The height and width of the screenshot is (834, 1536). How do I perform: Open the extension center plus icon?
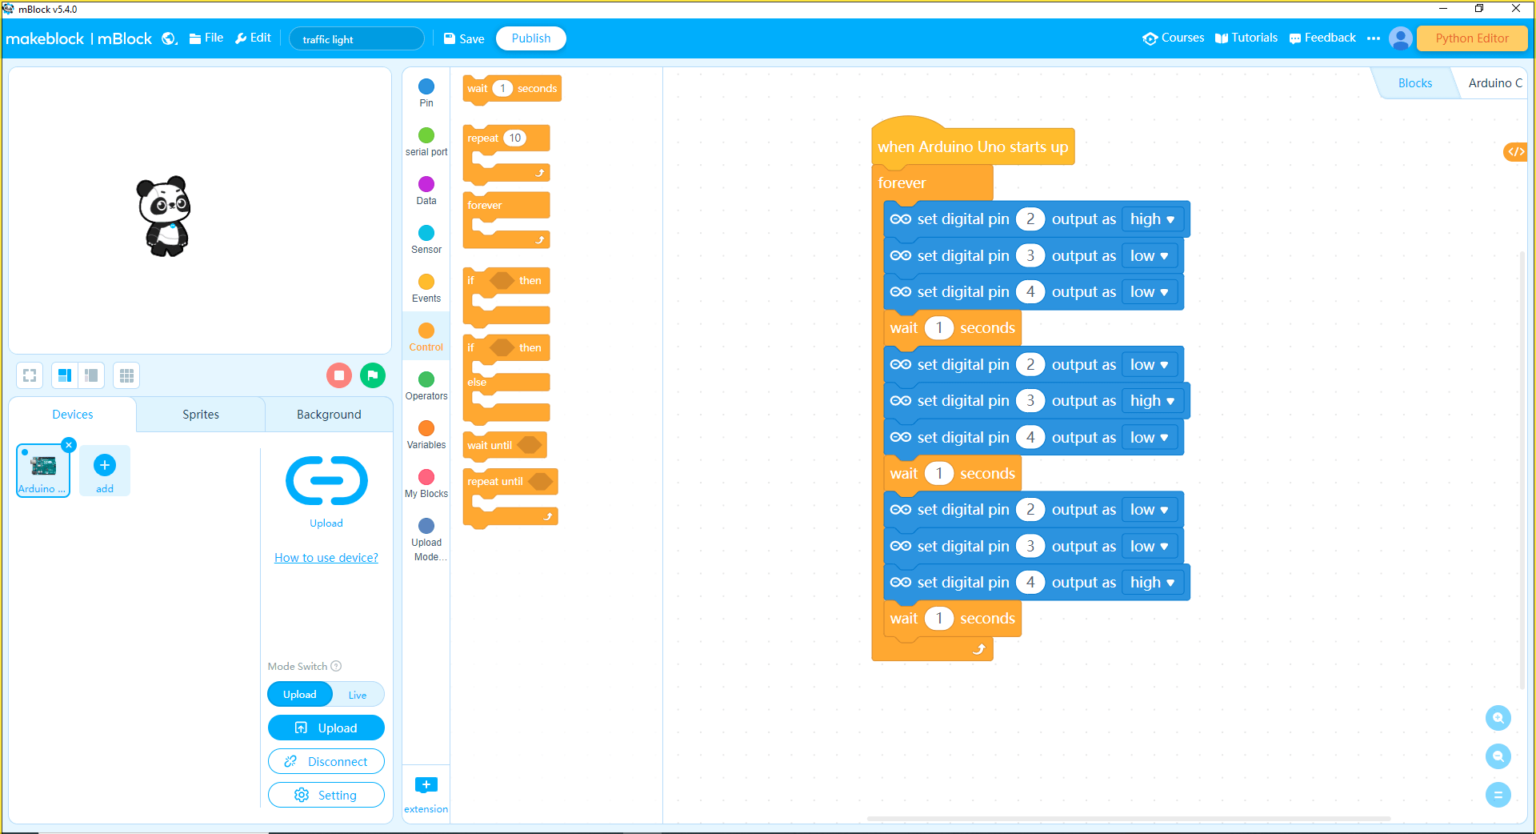coord(426,785)
